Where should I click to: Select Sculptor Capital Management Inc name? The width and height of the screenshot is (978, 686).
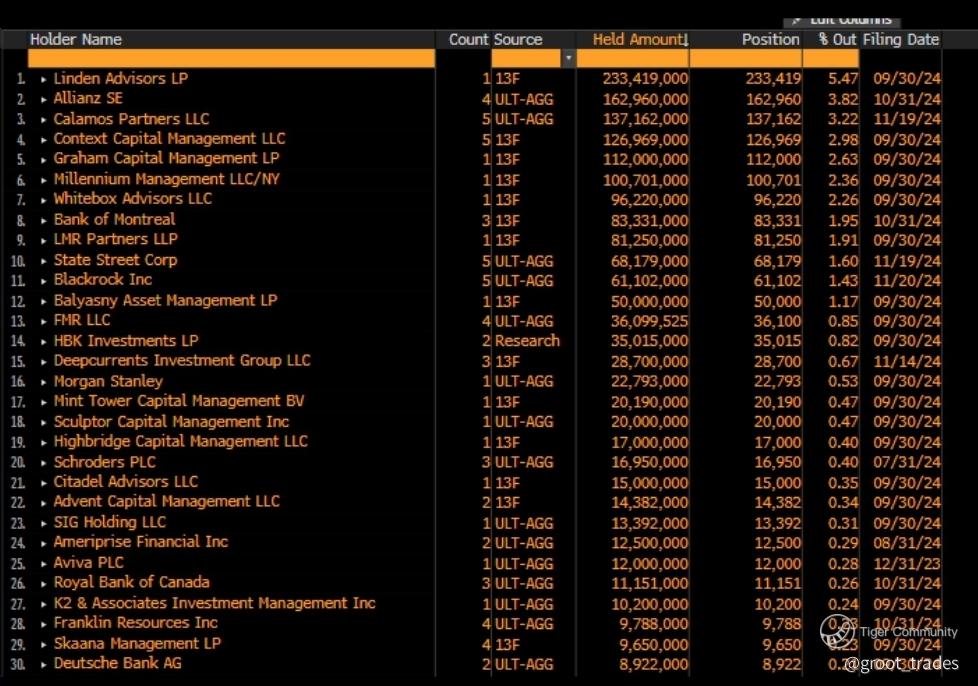(171, 422)
